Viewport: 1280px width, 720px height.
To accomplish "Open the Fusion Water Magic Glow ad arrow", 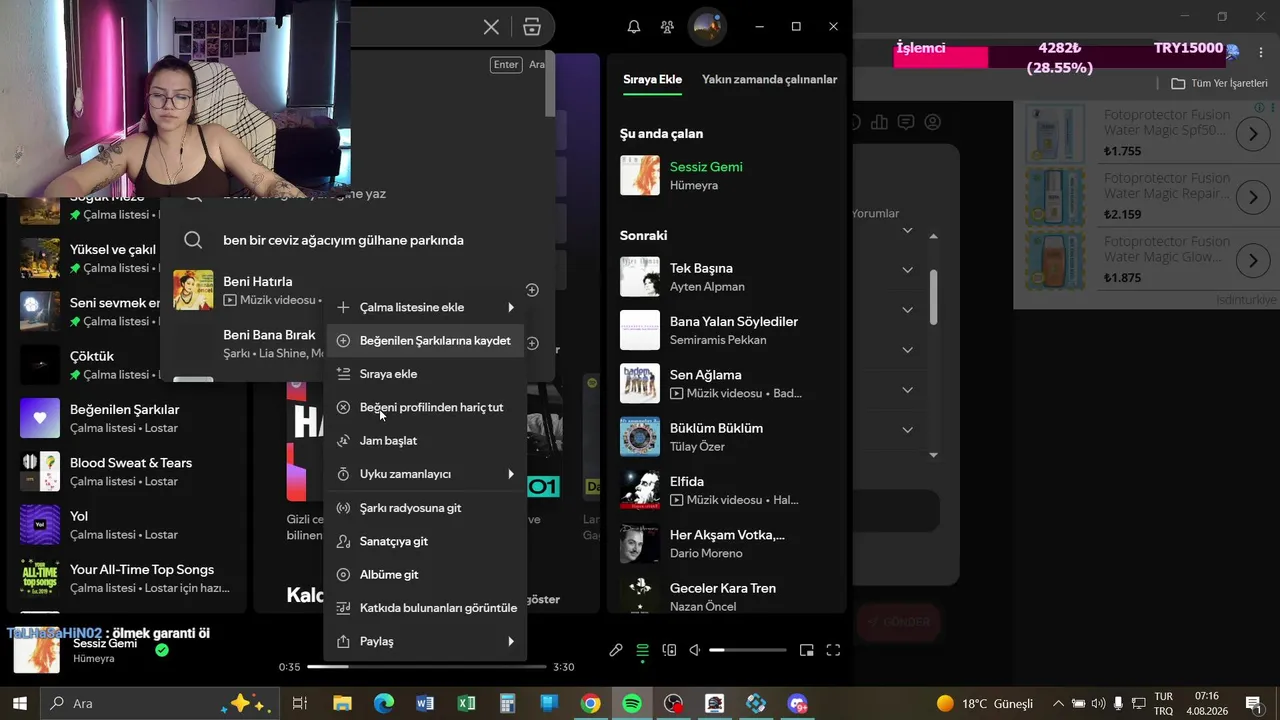I will [1253, 261].
